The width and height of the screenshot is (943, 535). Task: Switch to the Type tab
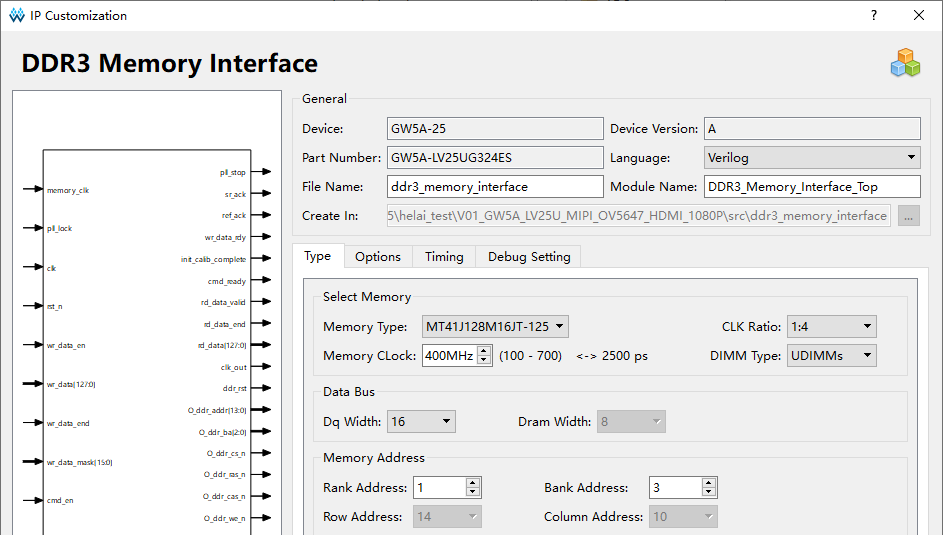[x=318, y=256]
